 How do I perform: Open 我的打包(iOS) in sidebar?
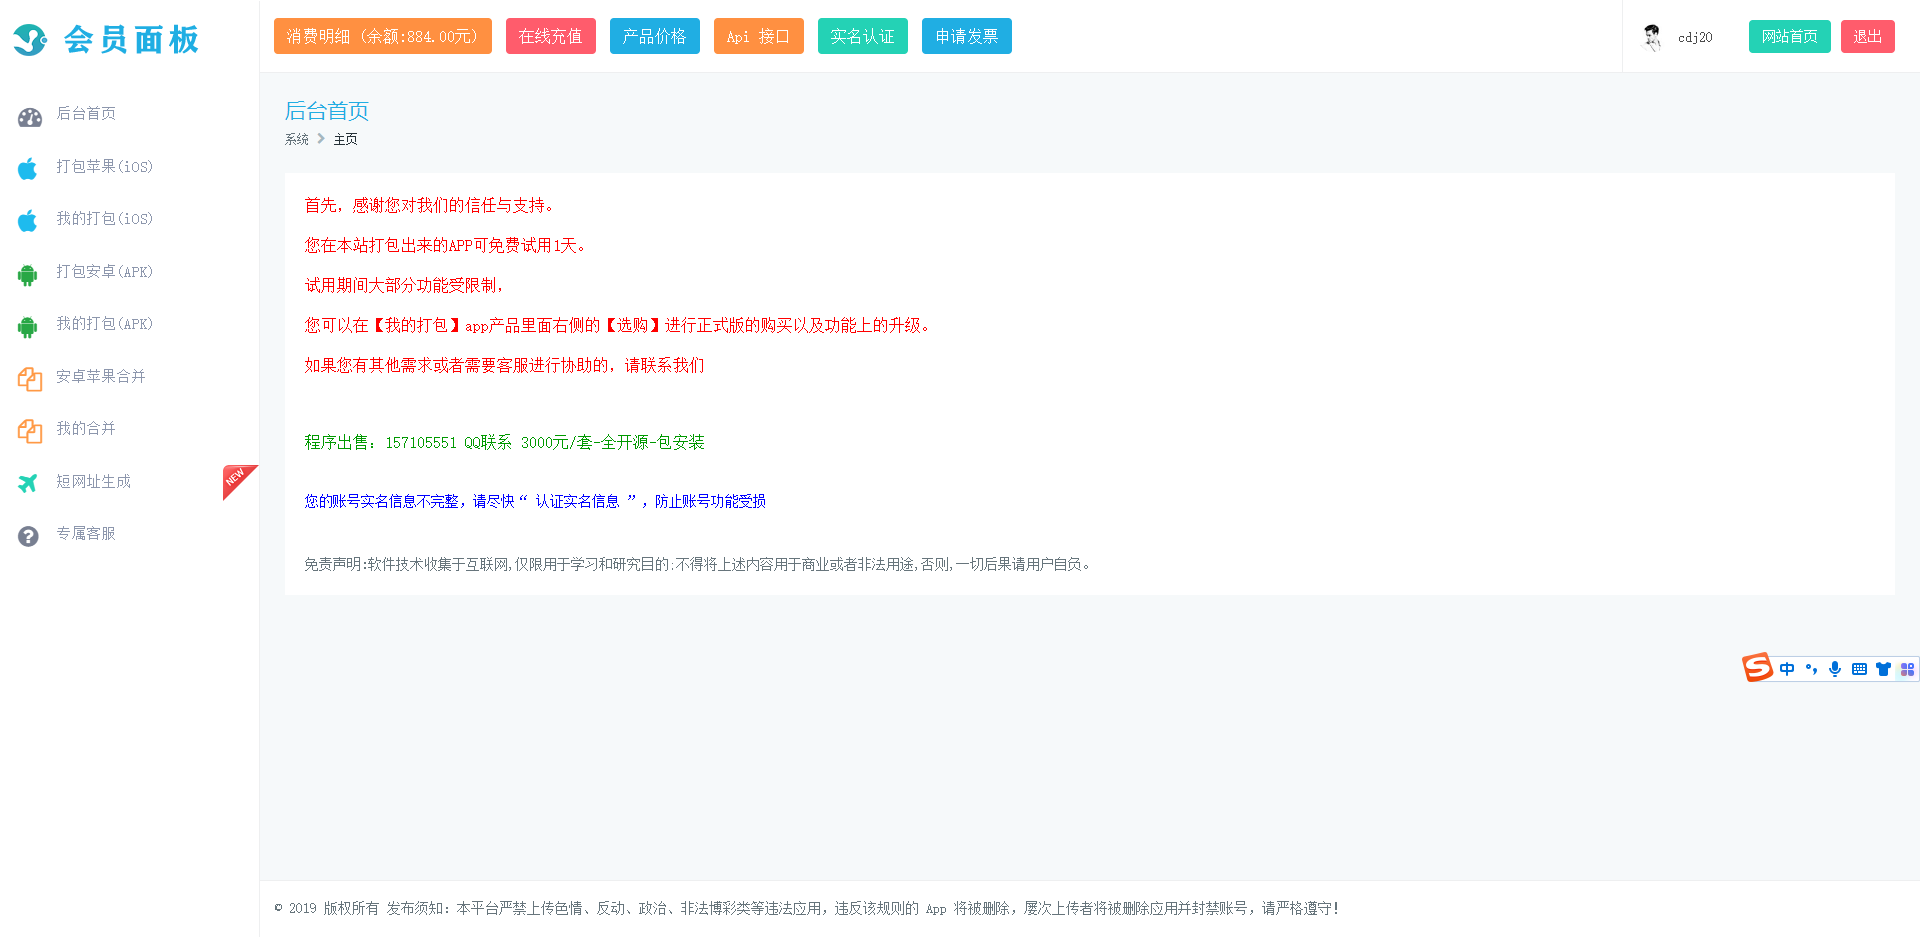(x=104, y=219)
